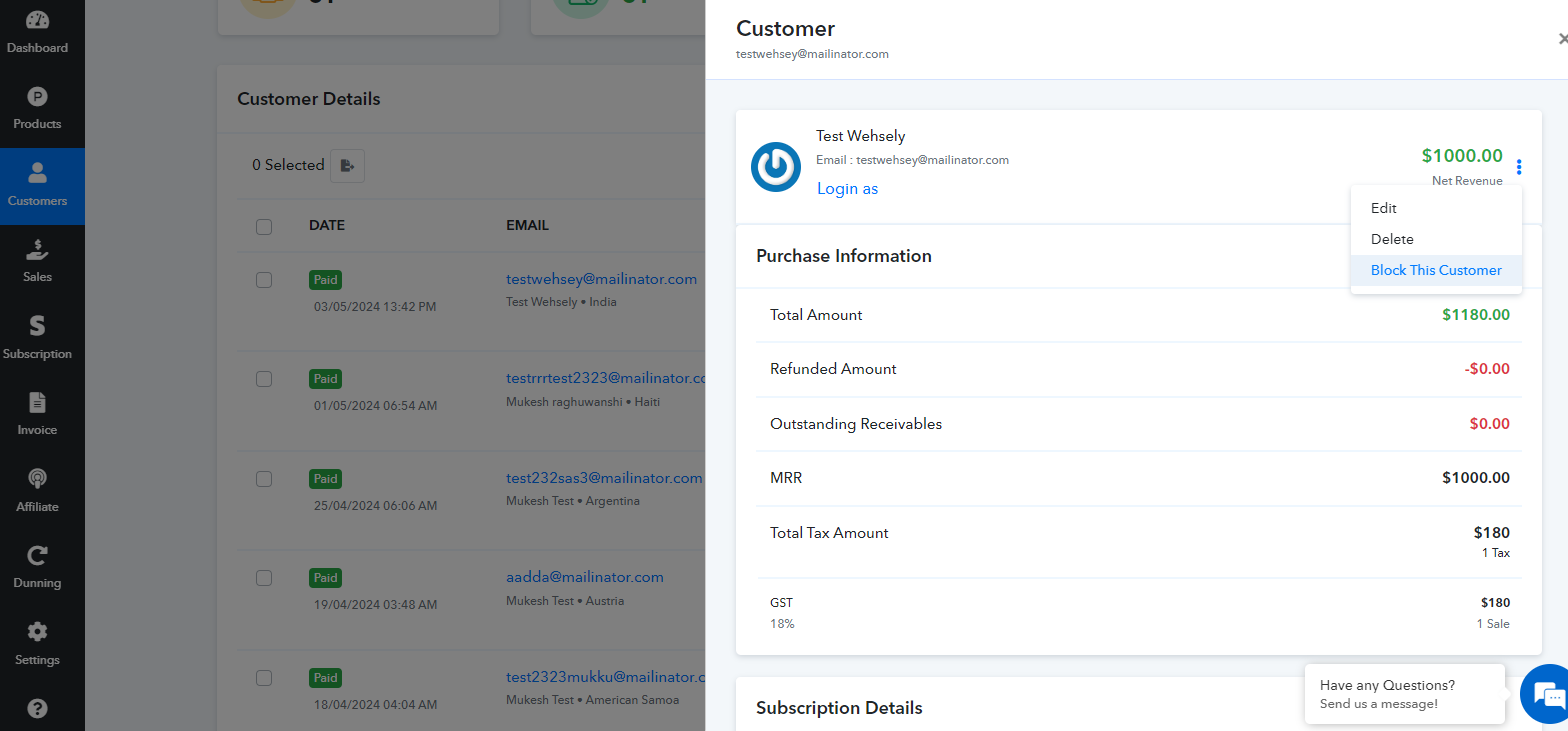Open testwehsey@mailinator.com link in the table

601,279
